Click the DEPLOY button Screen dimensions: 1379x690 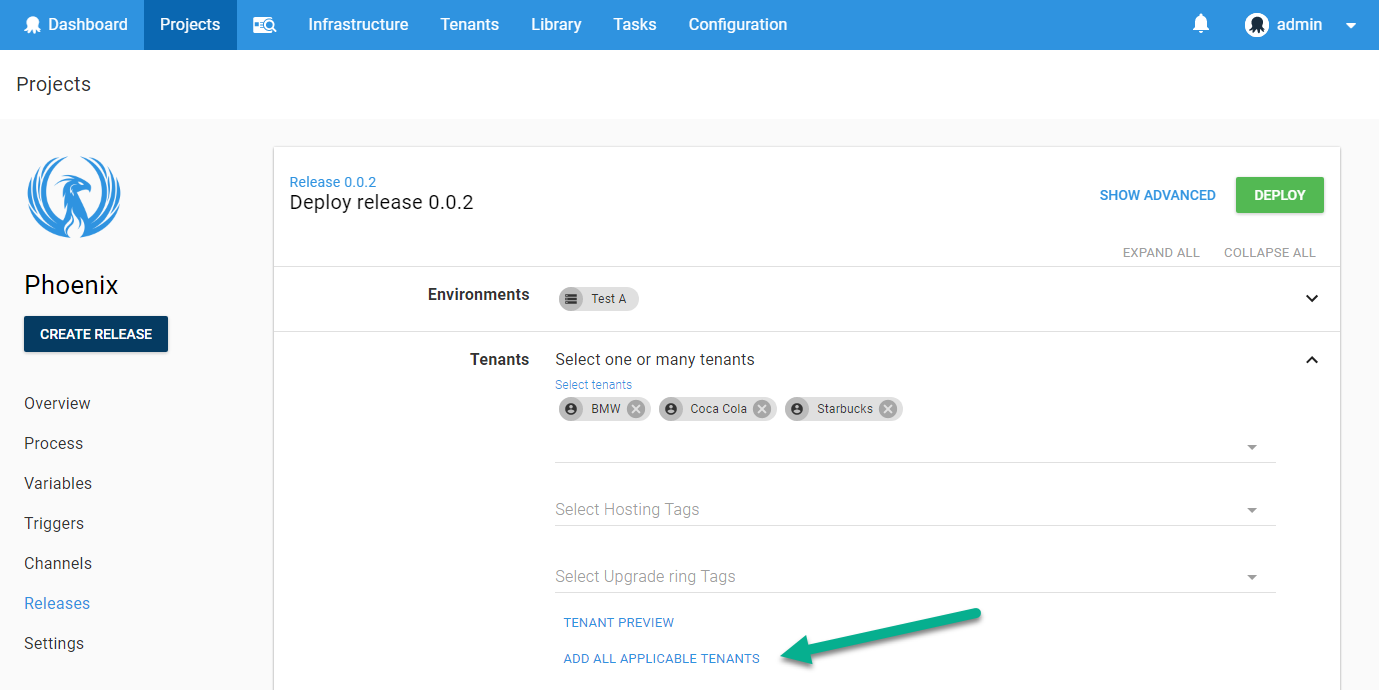[x=1279, y=195]
